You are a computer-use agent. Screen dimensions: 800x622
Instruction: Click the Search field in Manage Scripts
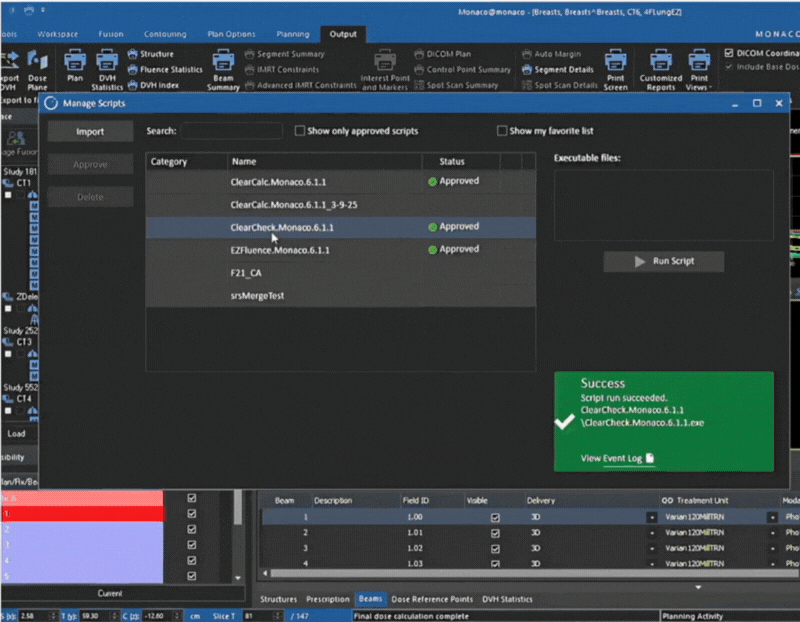[x=232, y=131]
